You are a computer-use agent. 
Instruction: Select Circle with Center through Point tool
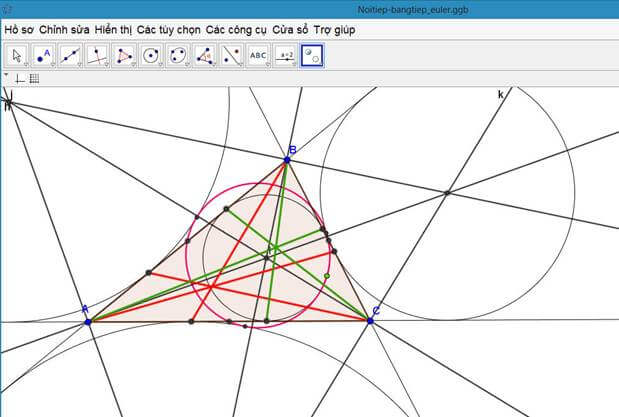151,56
